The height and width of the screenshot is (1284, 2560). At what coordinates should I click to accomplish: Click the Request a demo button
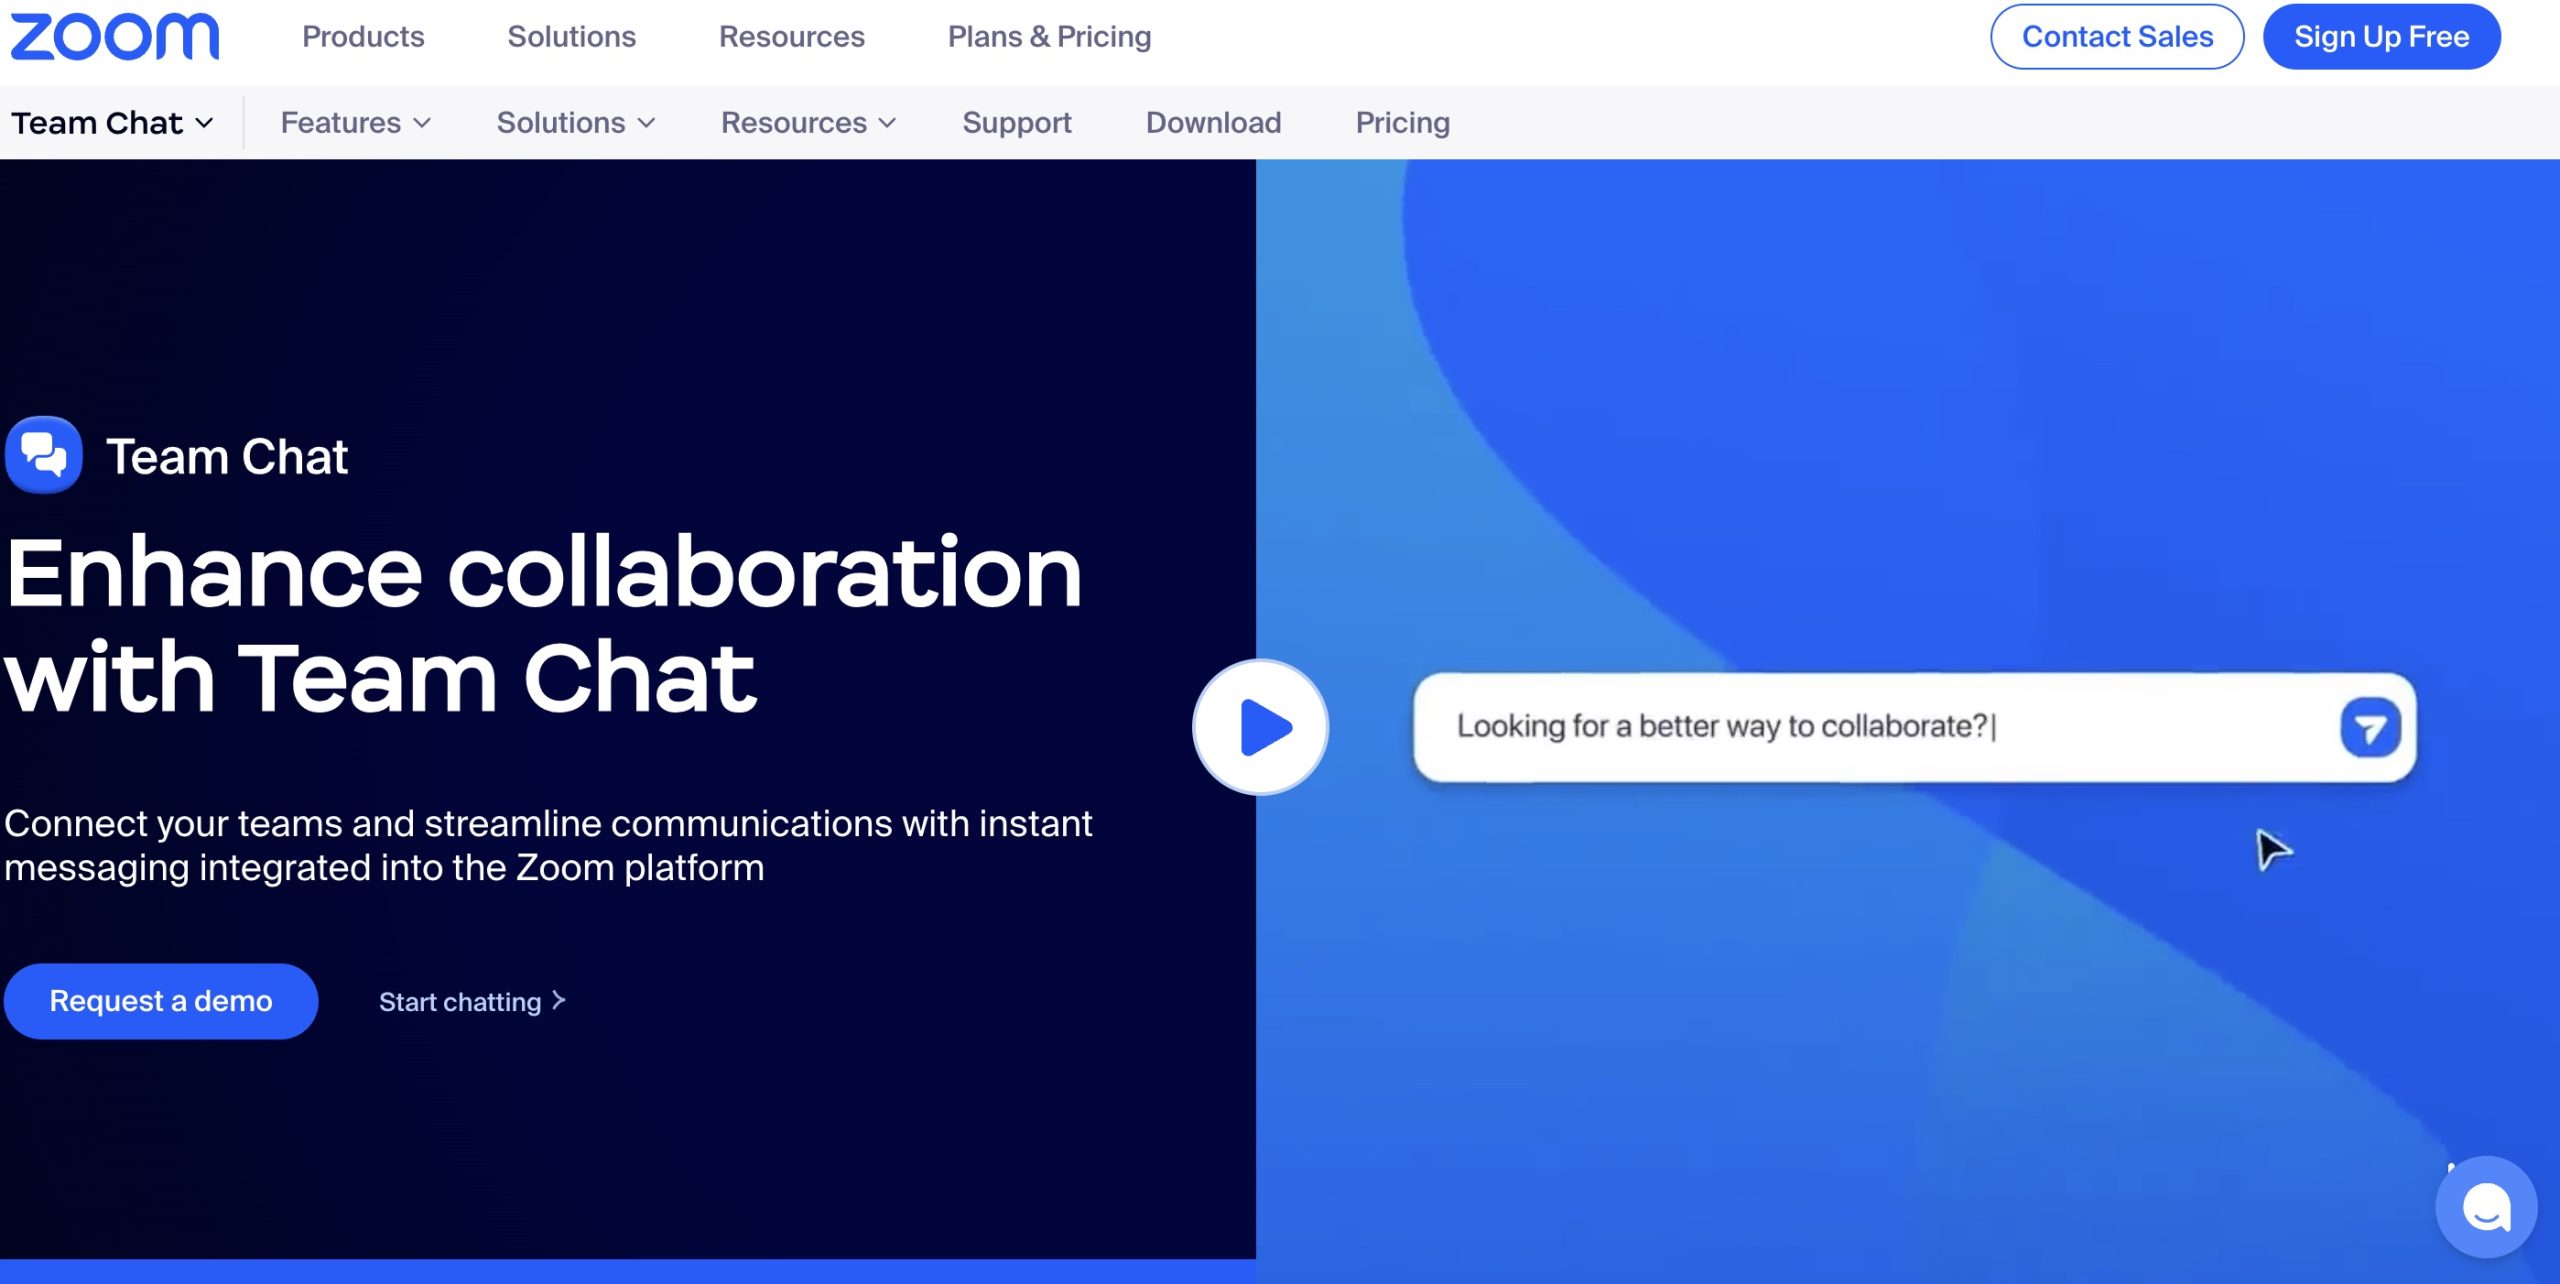161,1001
